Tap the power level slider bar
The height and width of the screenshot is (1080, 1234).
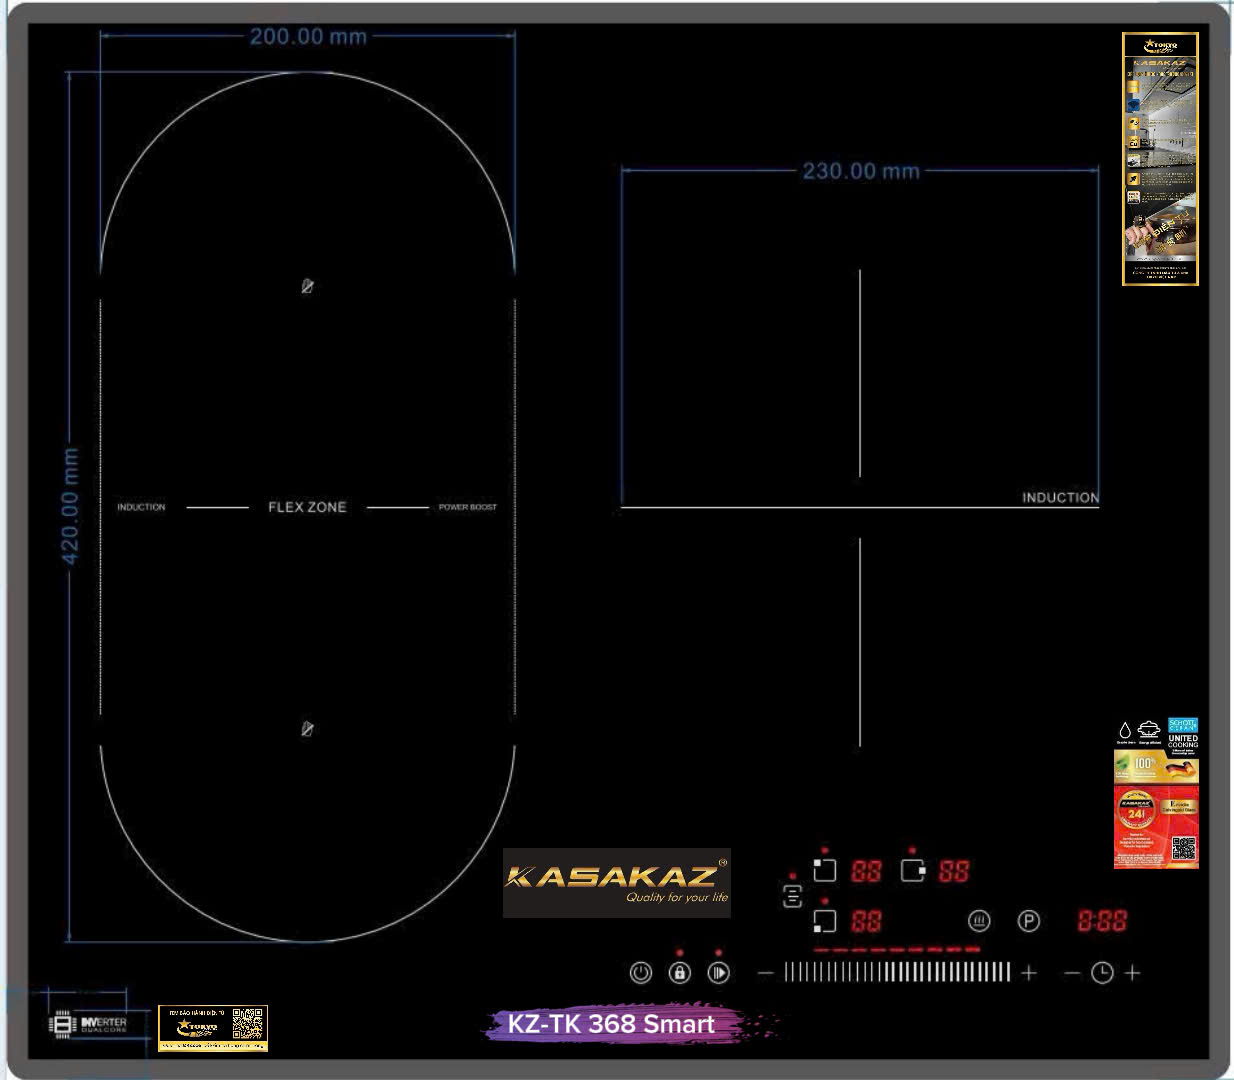[x=897, y=972]
